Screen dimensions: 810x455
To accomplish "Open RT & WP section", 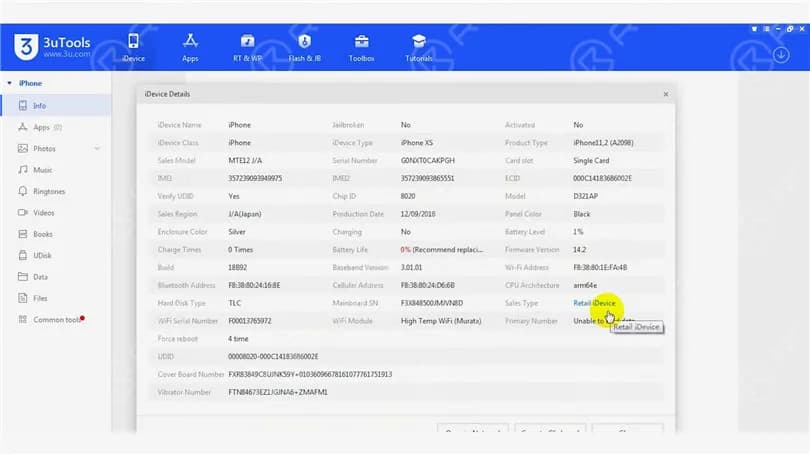I will coord(247,48).
